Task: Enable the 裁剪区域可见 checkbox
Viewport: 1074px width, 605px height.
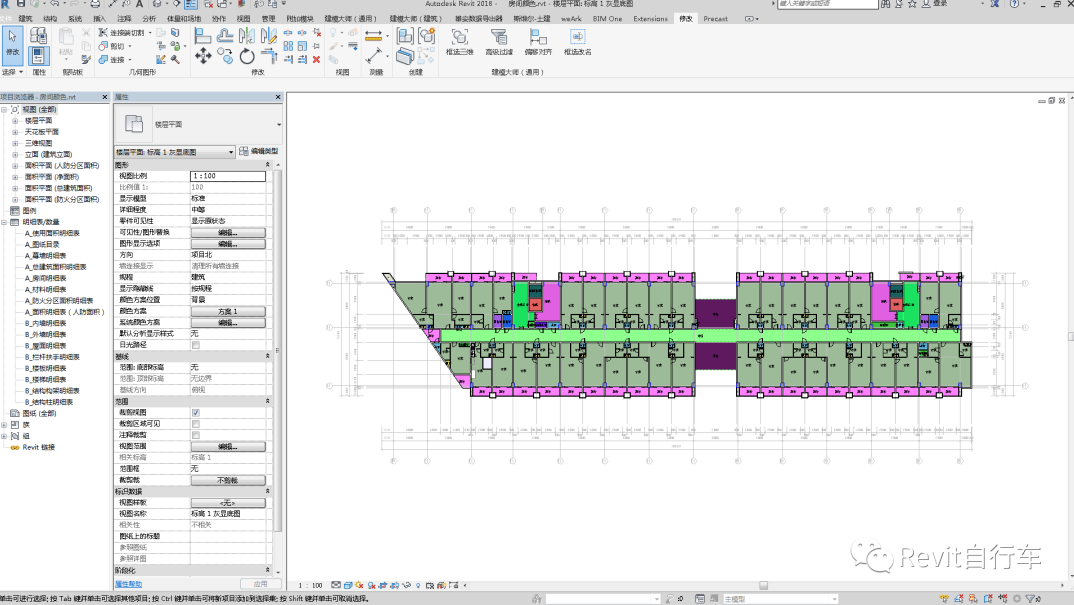Action: coord(195,423)
